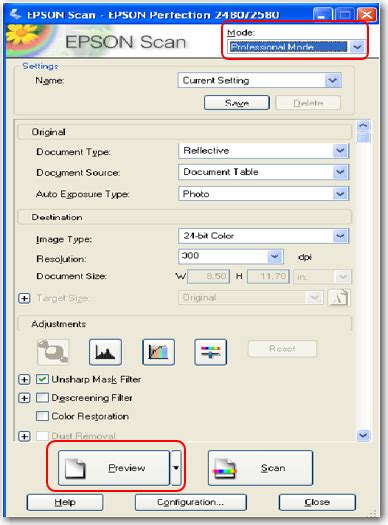388x525 pixels.
Task: Click the Close button at bottom
Action: tap(317, 502)
